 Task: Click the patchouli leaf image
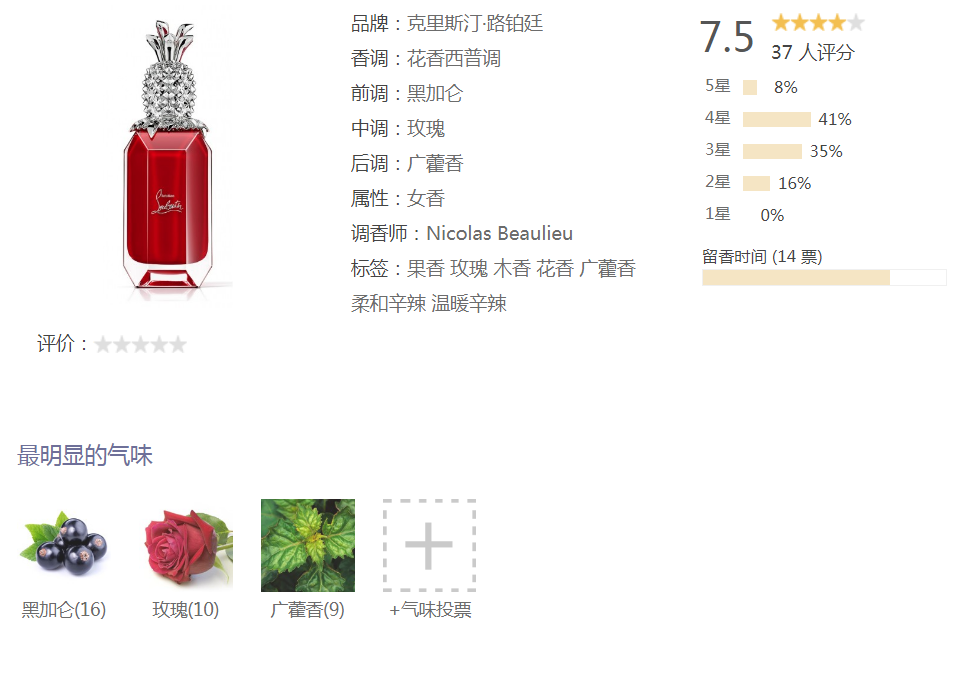(308, 545)
